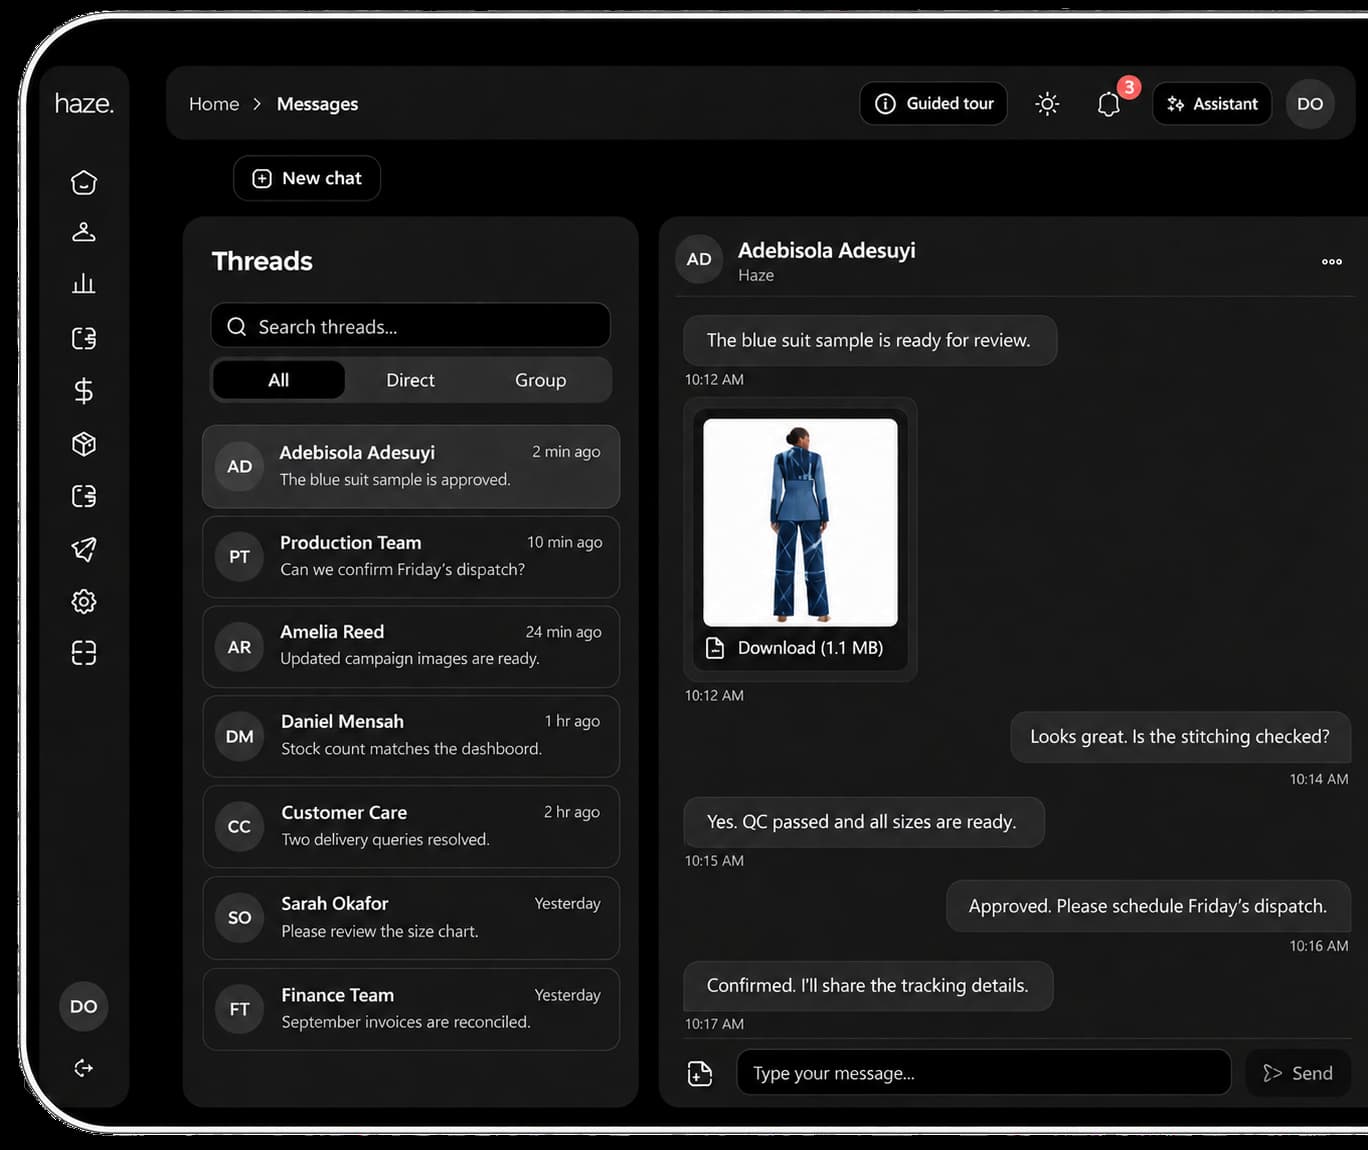Screen dimensions: 1368x1150
Task: Open the home icon in the sidebar
Action: coord(84,182)
